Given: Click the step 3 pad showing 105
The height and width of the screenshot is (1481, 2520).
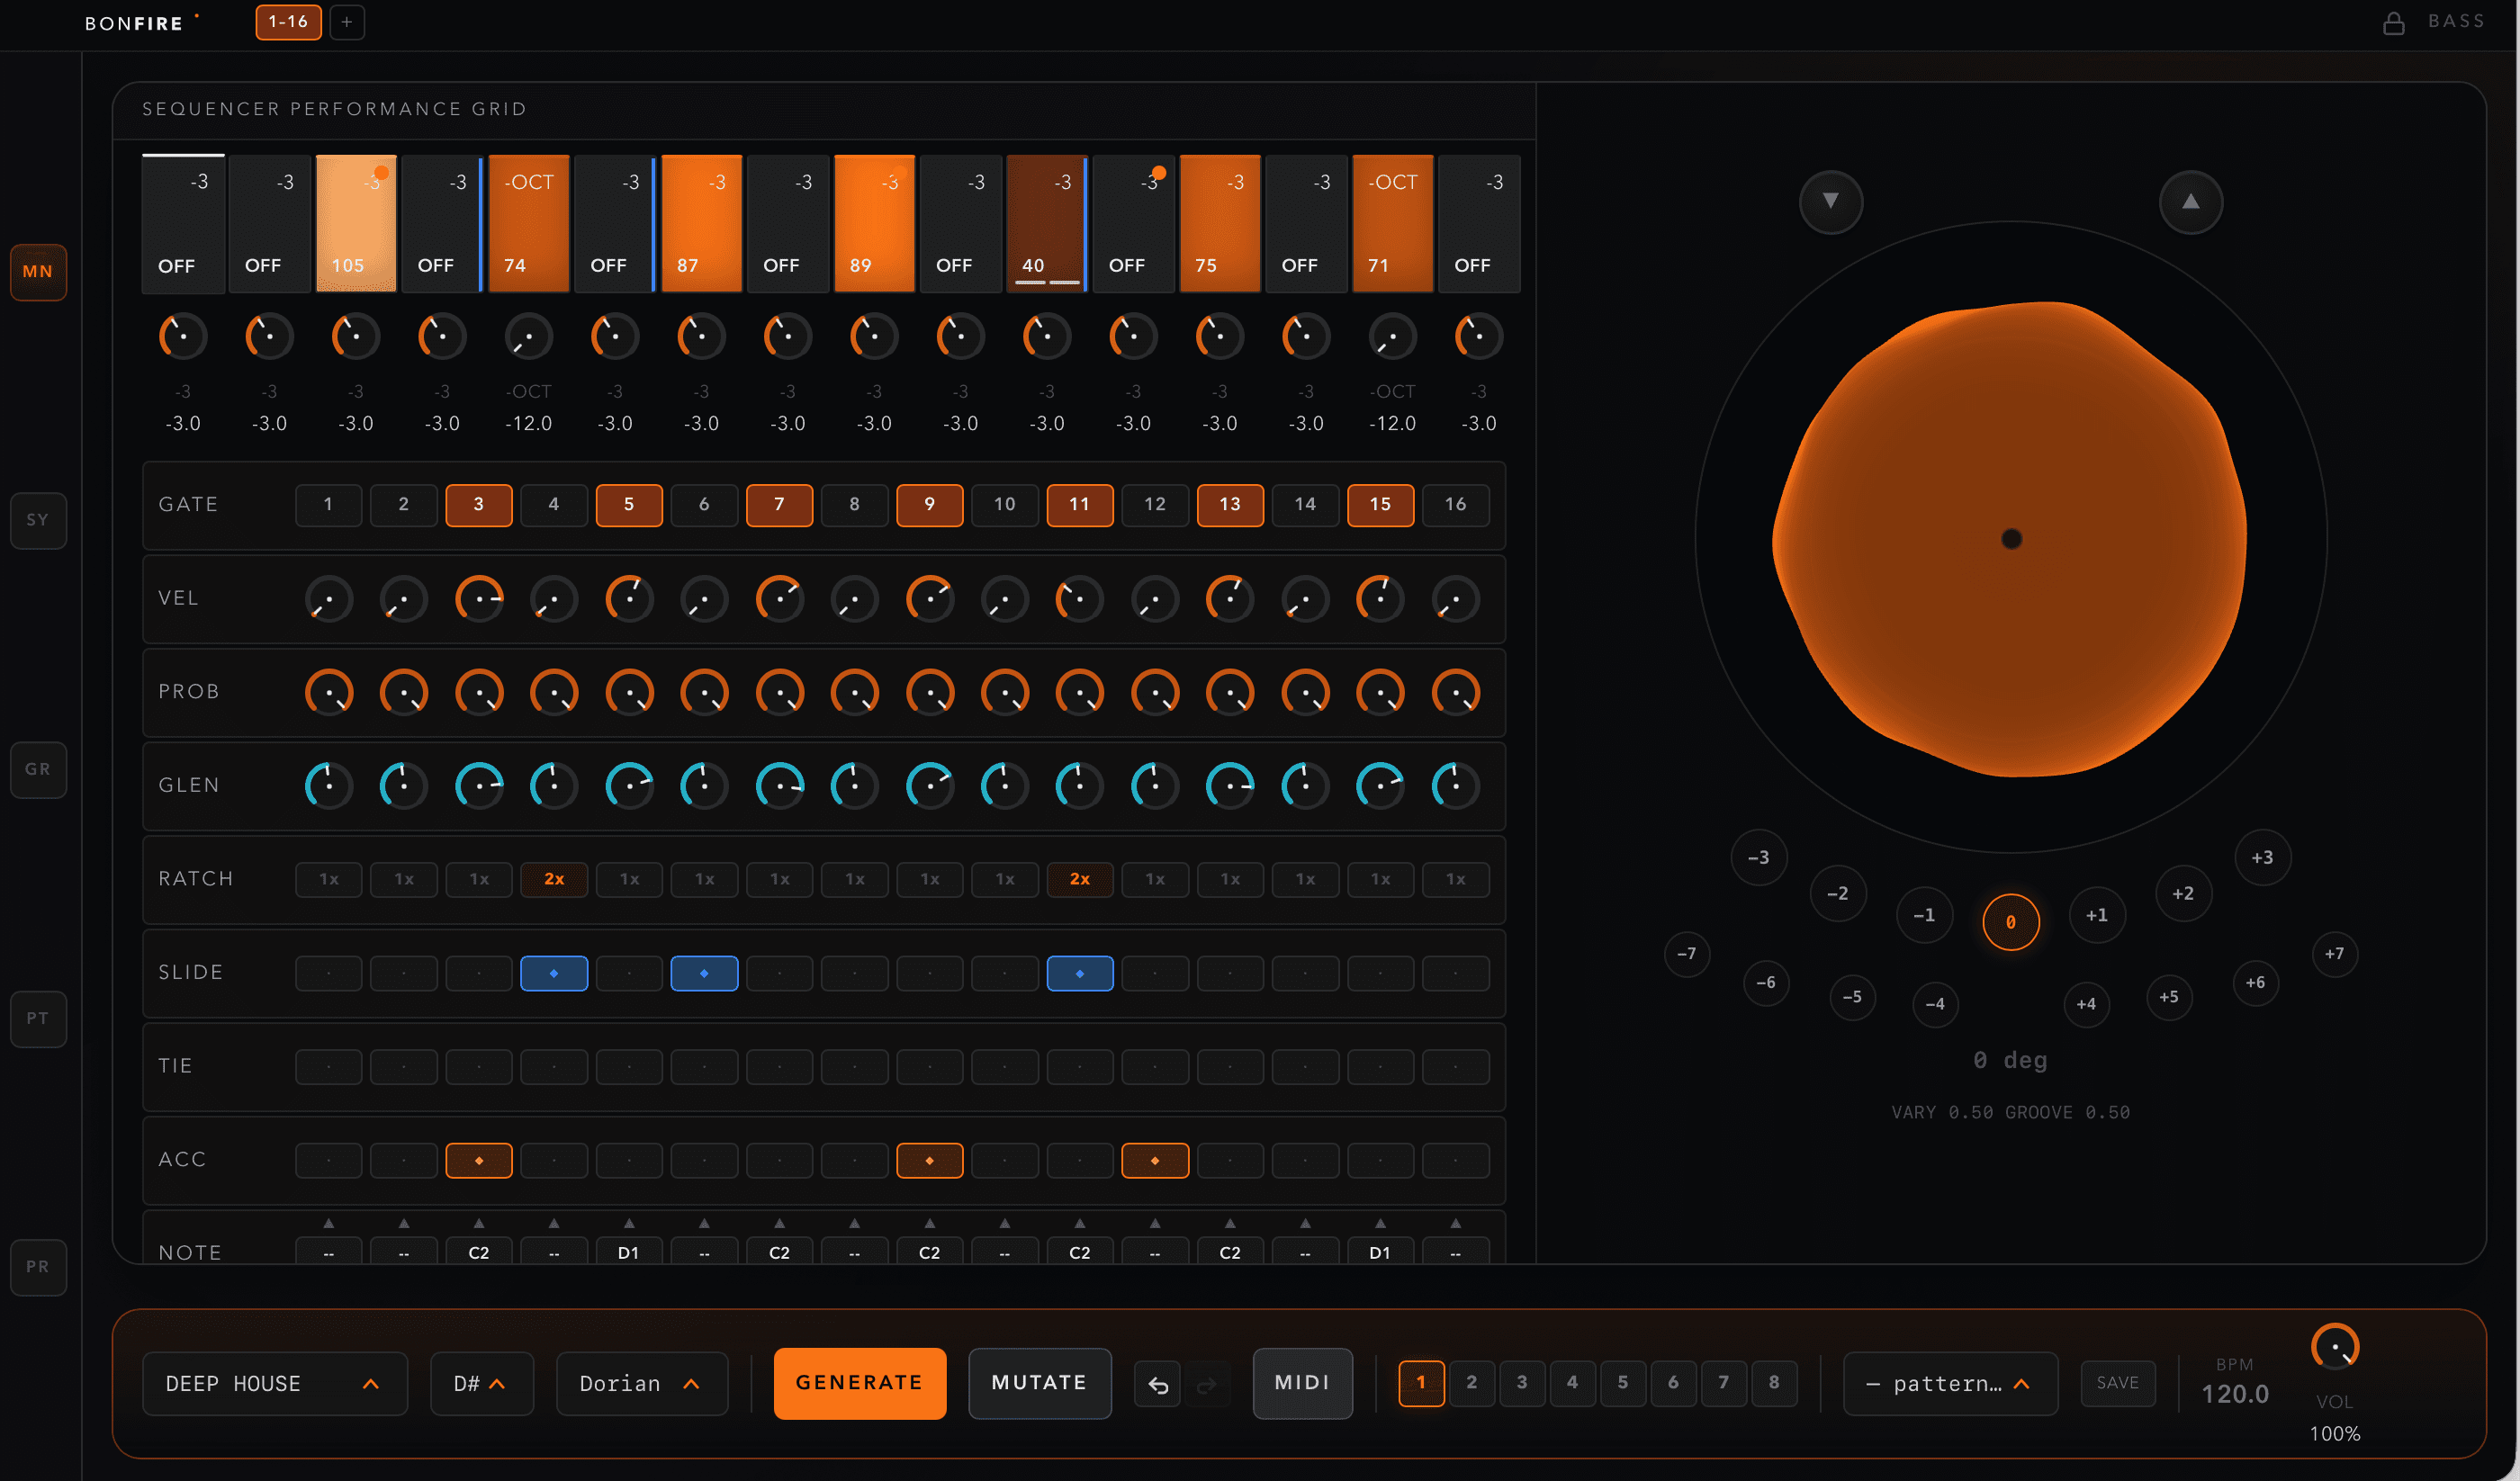Looking at the screenshot, I should tap(356, 223).
